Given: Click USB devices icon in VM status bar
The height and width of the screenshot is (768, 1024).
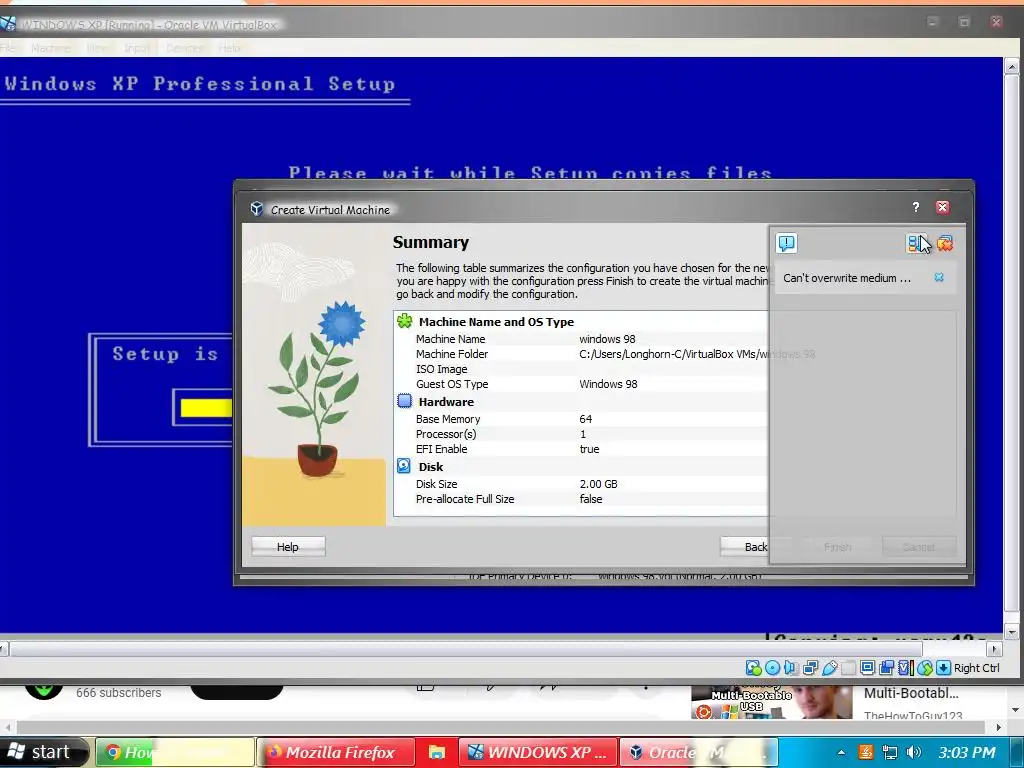Looking at the screenshot, I should coord(829,667).
